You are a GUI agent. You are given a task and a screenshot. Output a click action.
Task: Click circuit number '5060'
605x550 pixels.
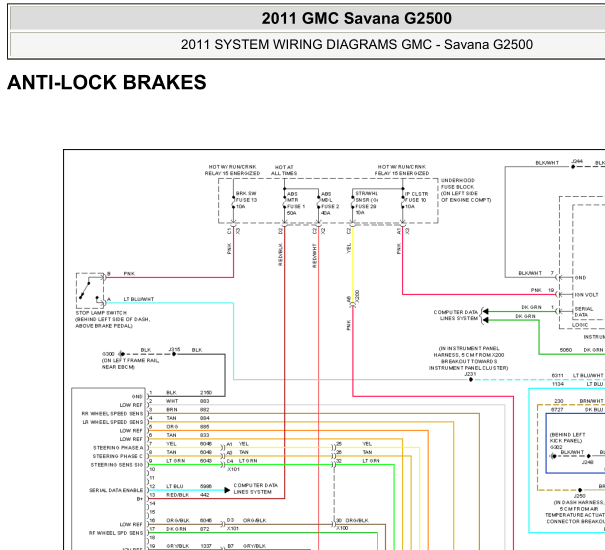click(566, 350)
